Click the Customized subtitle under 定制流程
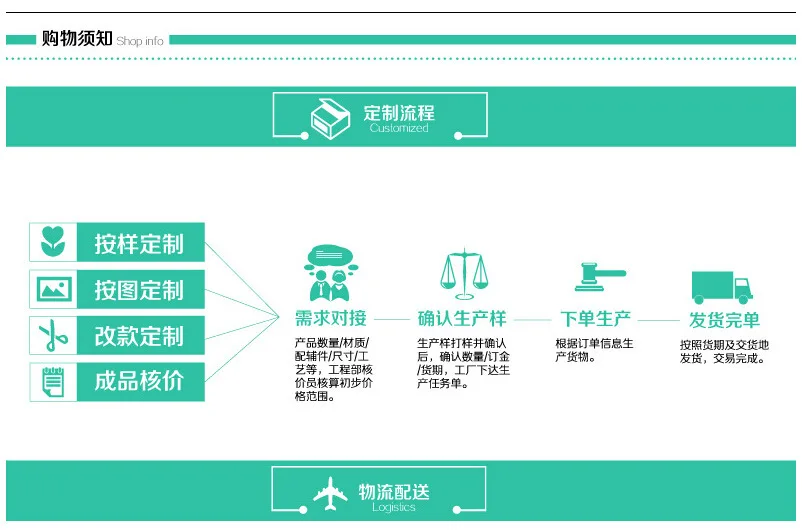 399,128
